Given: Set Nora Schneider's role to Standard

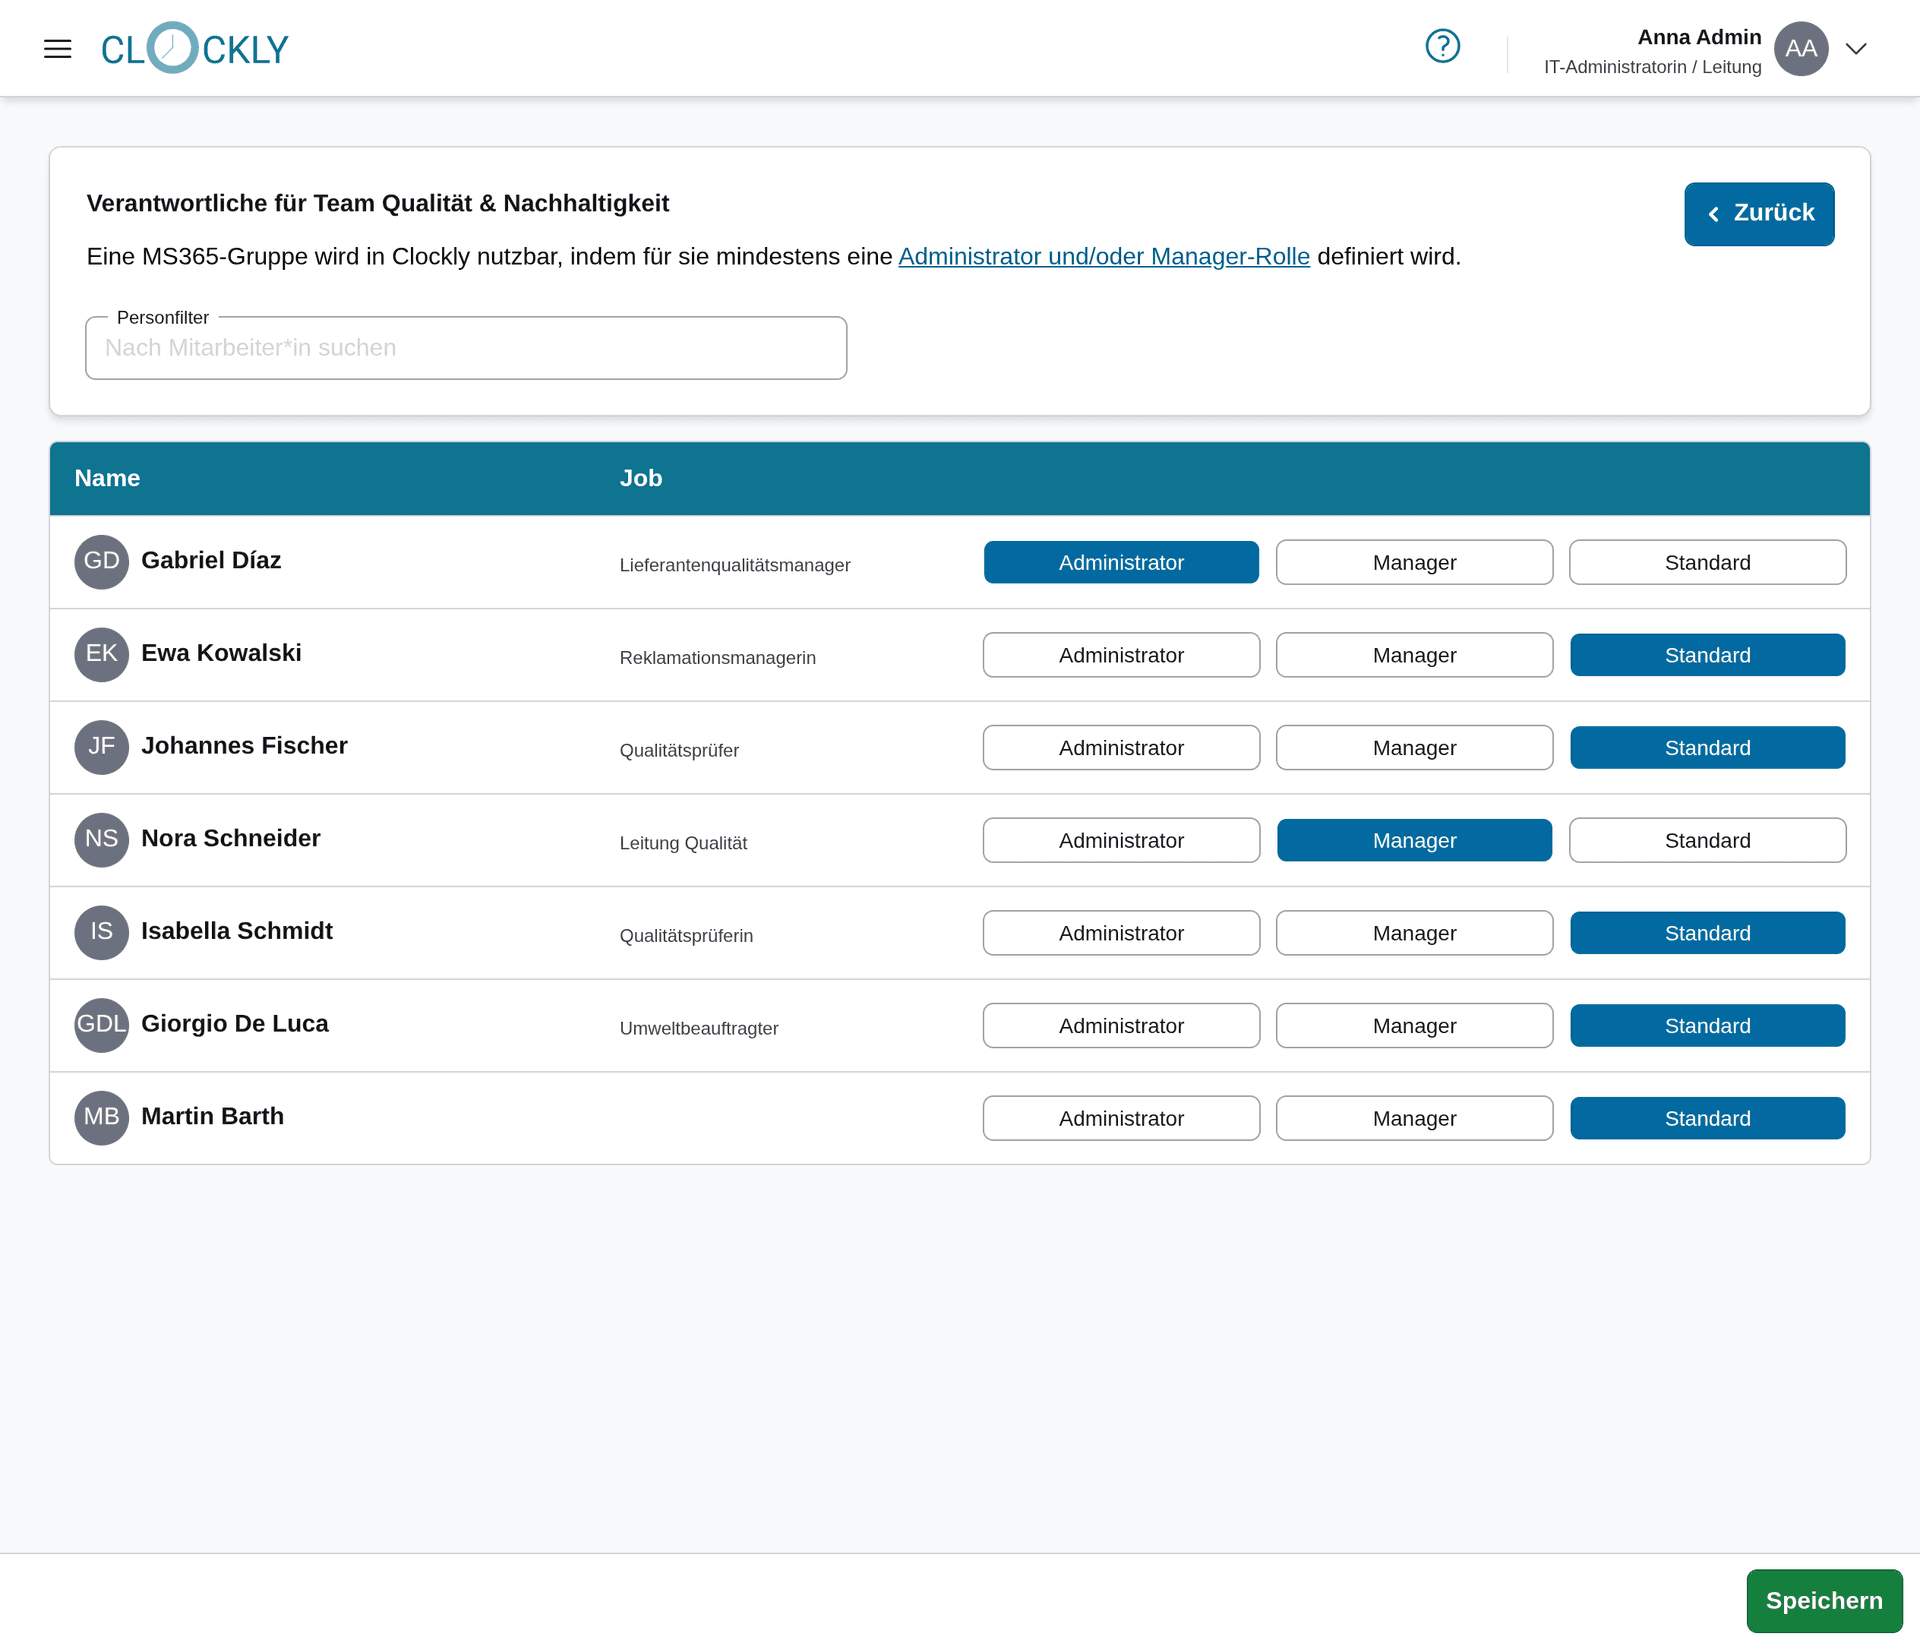Looking at the screenshot, I should tap(1707, 840).
